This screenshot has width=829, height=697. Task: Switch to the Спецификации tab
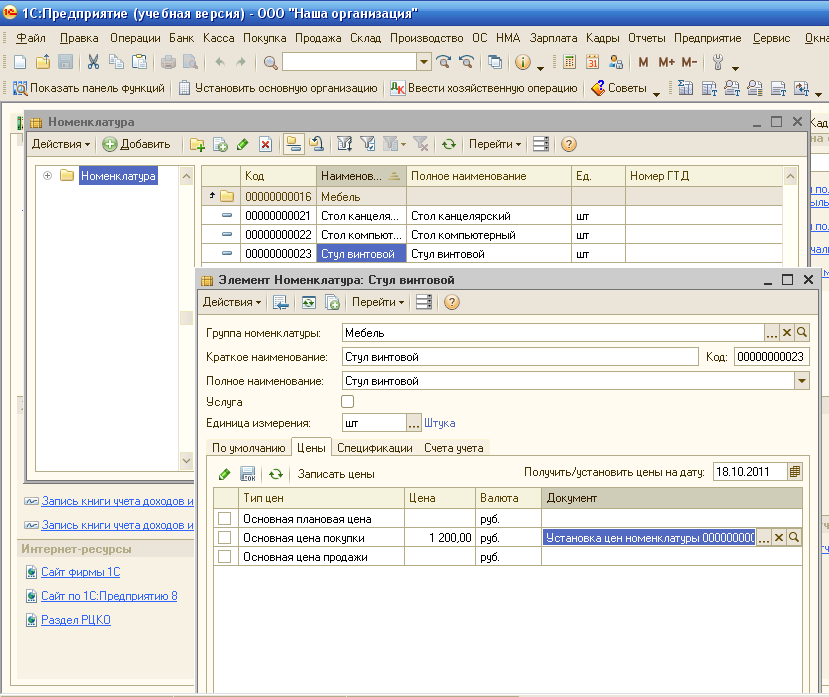pyautogui.click(x=375, y=448)
